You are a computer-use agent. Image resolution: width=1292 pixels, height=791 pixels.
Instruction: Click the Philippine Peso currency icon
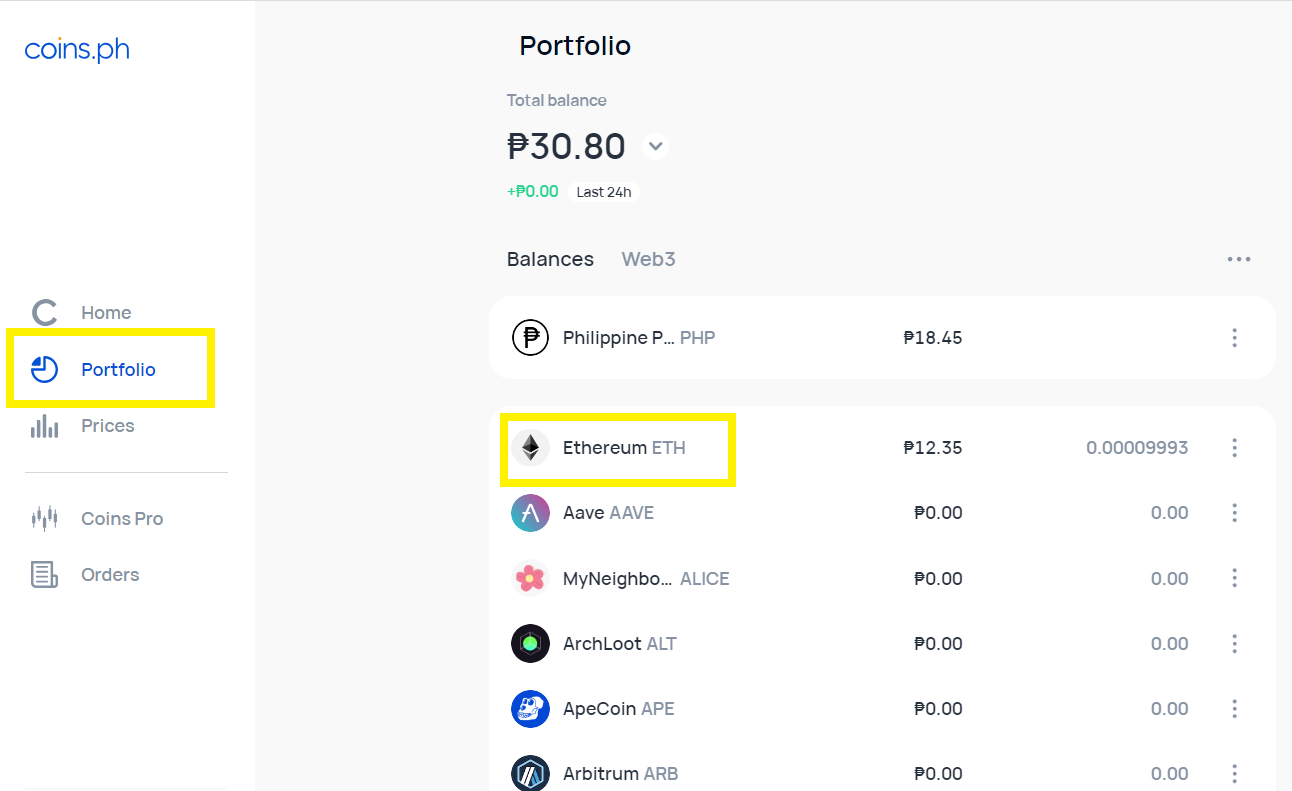tap(530, 337)
